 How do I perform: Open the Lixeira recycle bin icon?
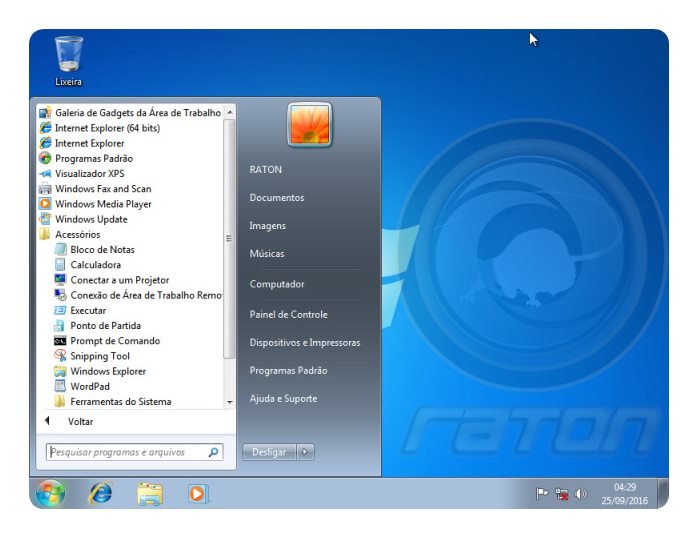click(69, 61)
